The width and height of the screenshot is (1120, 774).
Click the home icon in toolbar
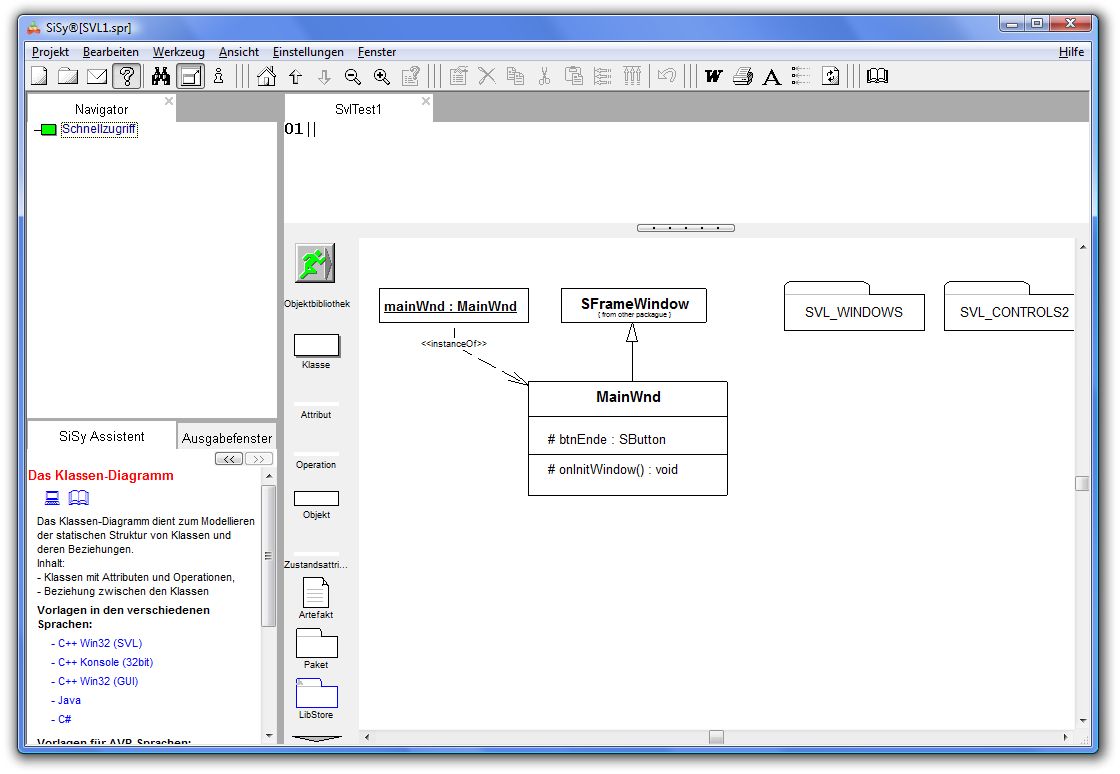(266, 76)
